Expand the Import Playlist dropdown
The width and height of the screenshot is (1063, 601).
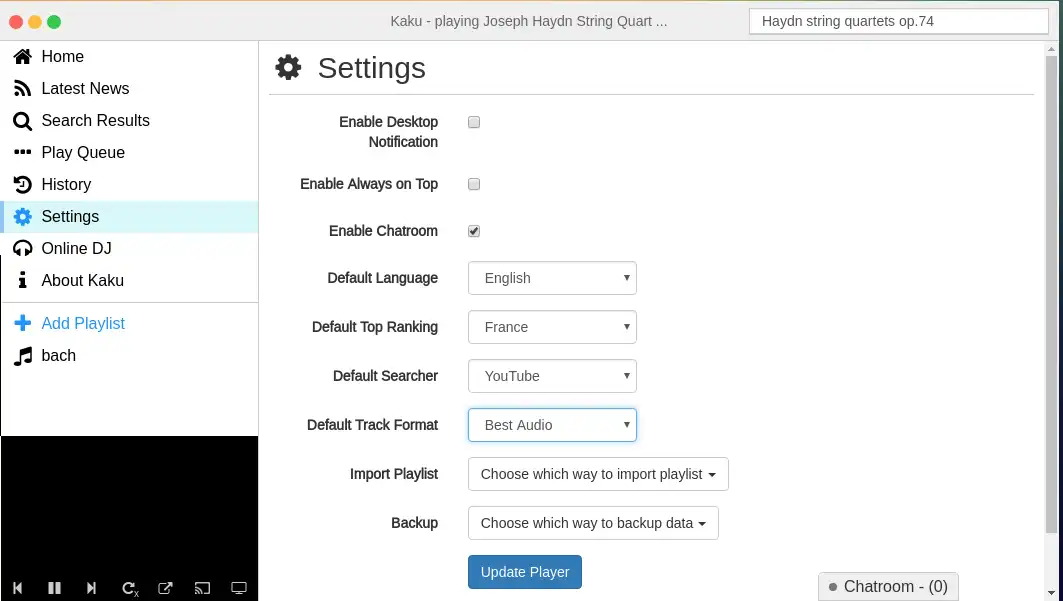598,474
